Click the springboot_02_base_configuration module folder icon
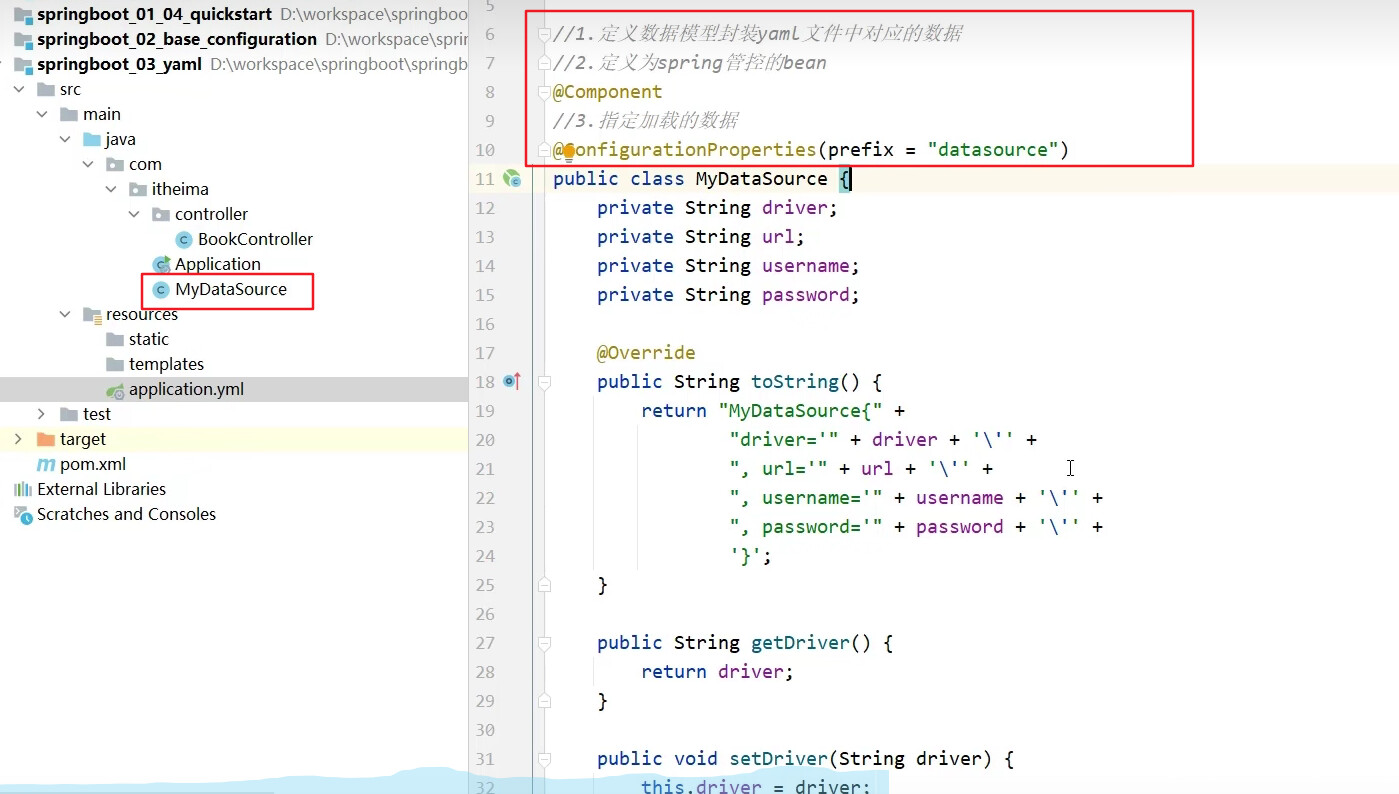 click(22, 39)
